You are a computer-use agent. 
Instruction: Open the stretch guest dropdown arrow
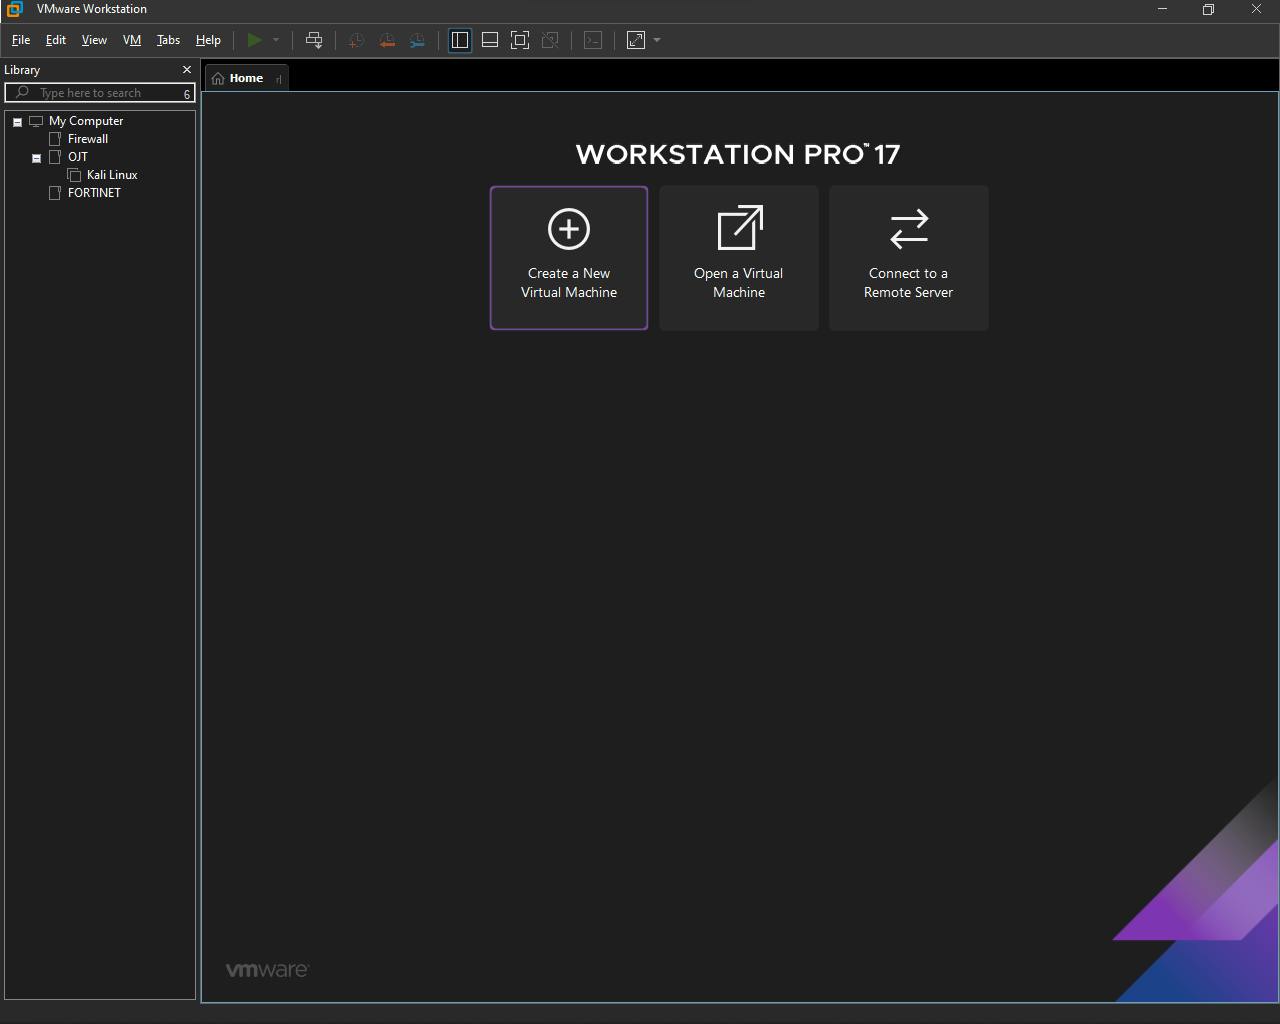tap(657, 40)
